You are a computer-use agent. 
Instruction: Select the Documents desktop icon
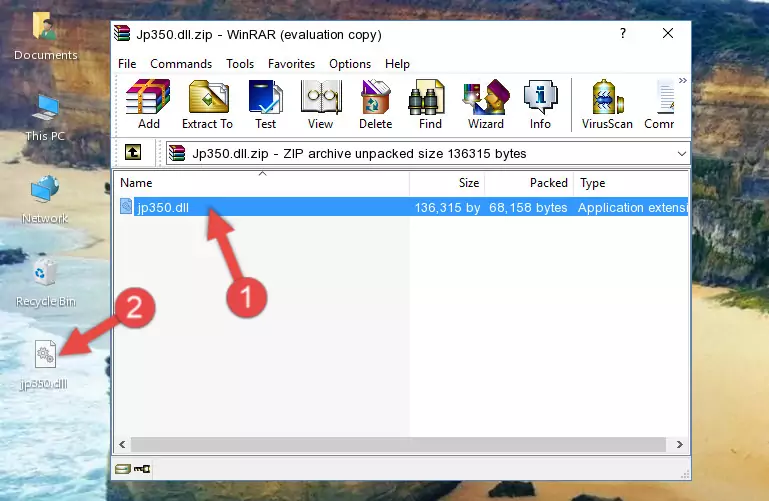(46, 37)
